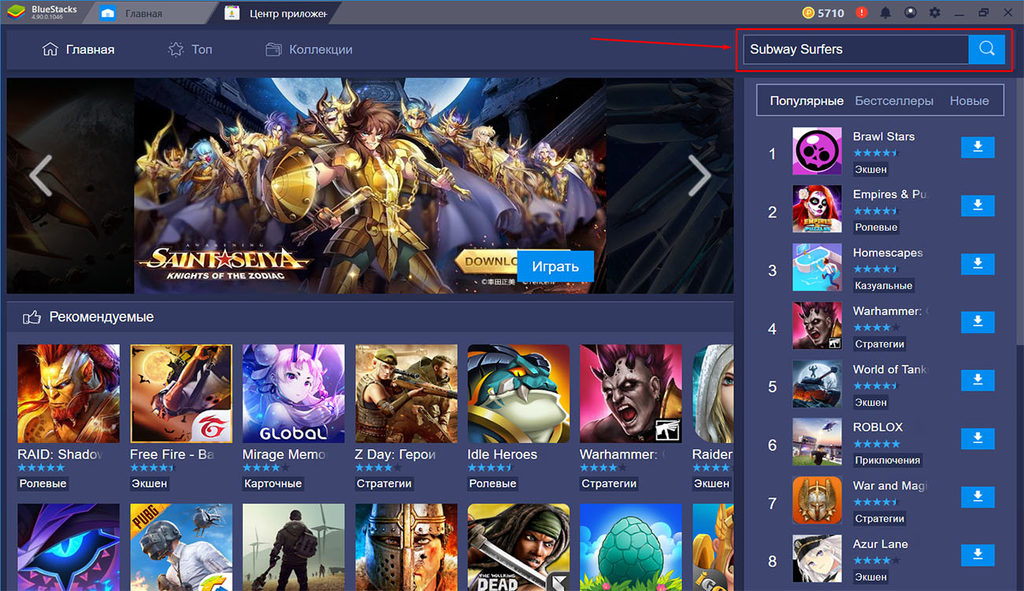Download Azur Lane

point(978,554)
